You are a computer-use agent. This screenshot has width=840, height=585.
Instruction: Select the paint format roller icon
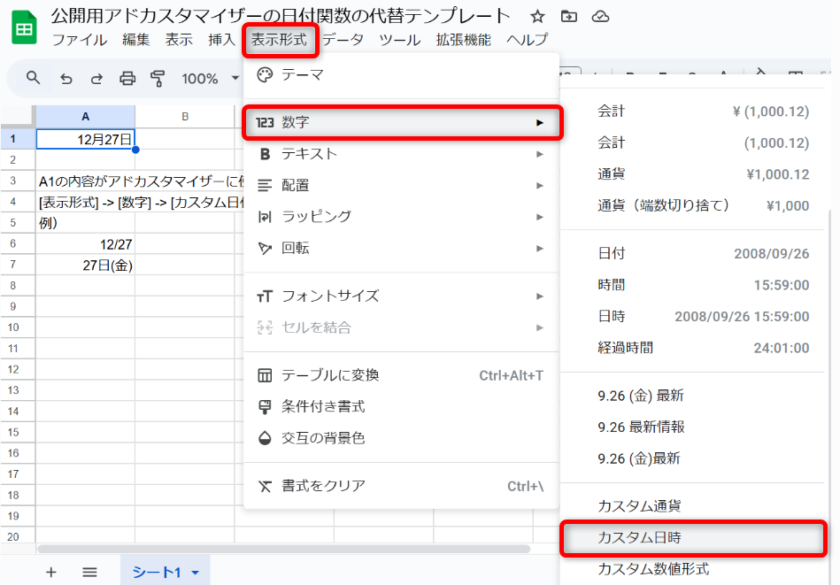coord(157,78)
